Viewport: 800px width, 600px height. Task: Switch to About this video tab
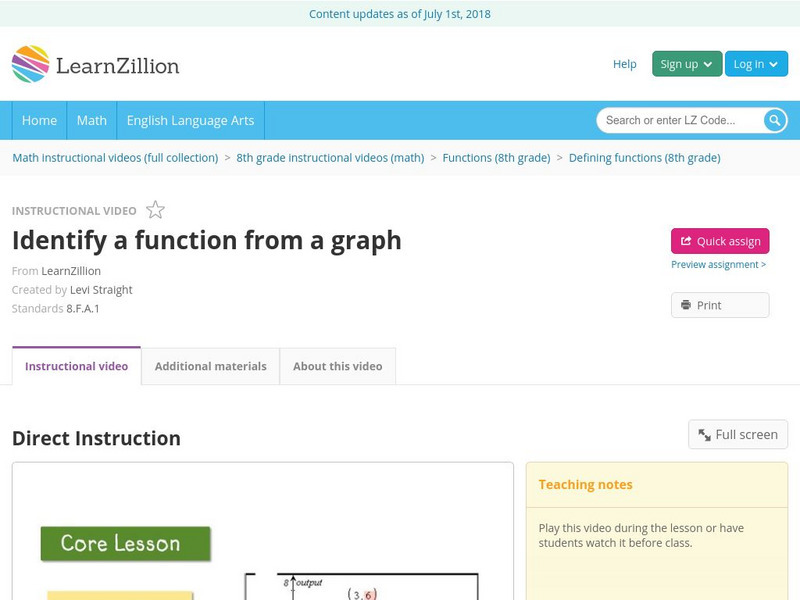click(337, 366)
